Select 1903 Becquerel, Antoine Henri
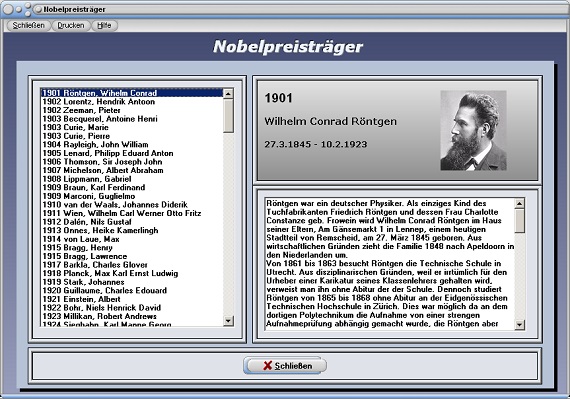The height and width of the screenshot is (399, 570). click(x=132, y=119)
